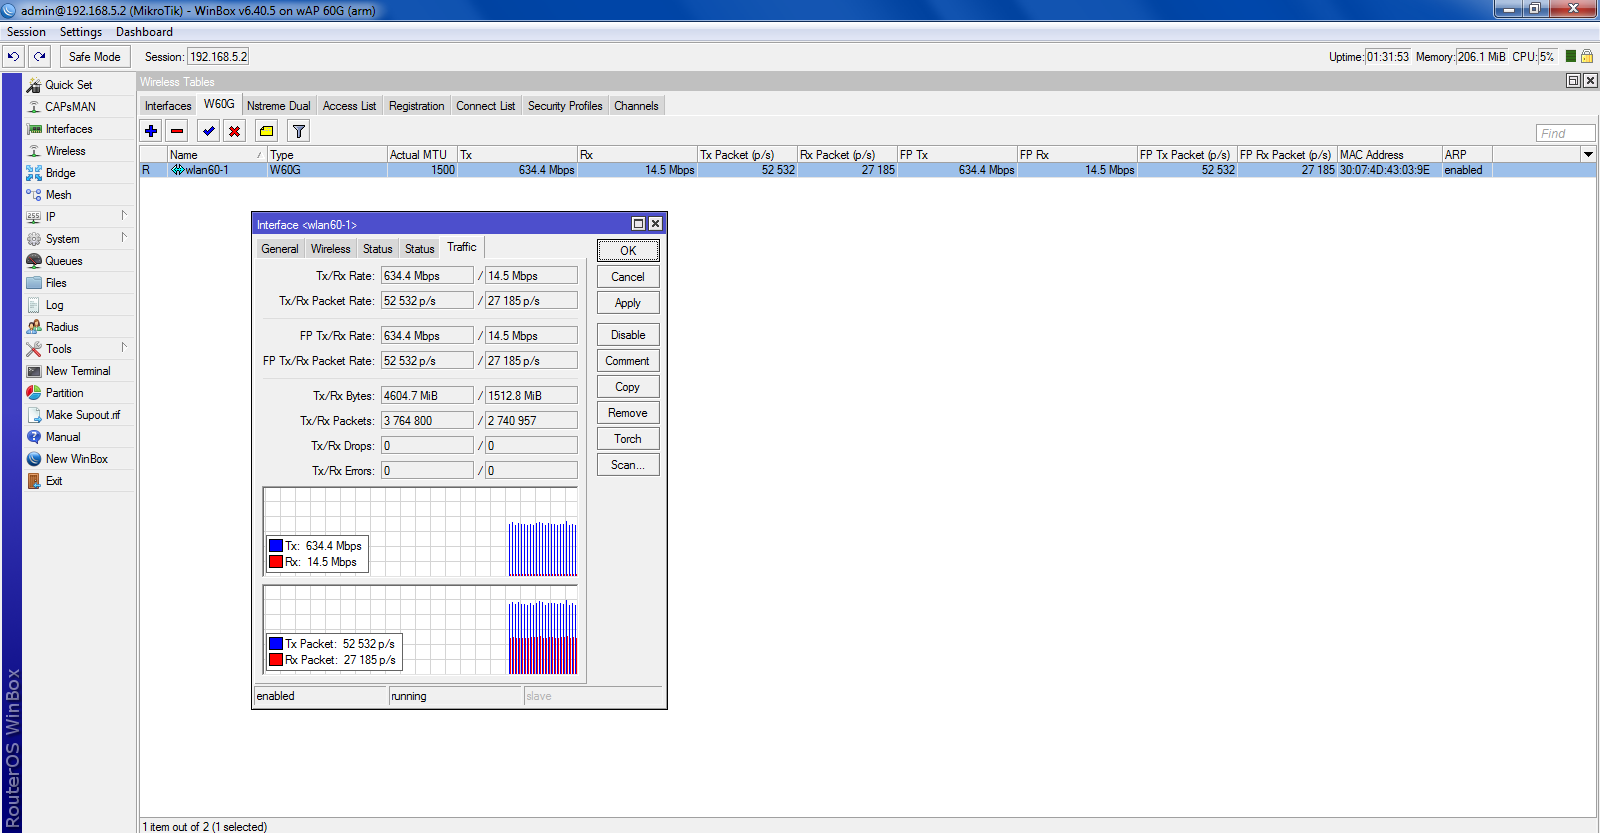Switch to Connect List tab
Viewport: 1600px width, 833px height.
486,106
